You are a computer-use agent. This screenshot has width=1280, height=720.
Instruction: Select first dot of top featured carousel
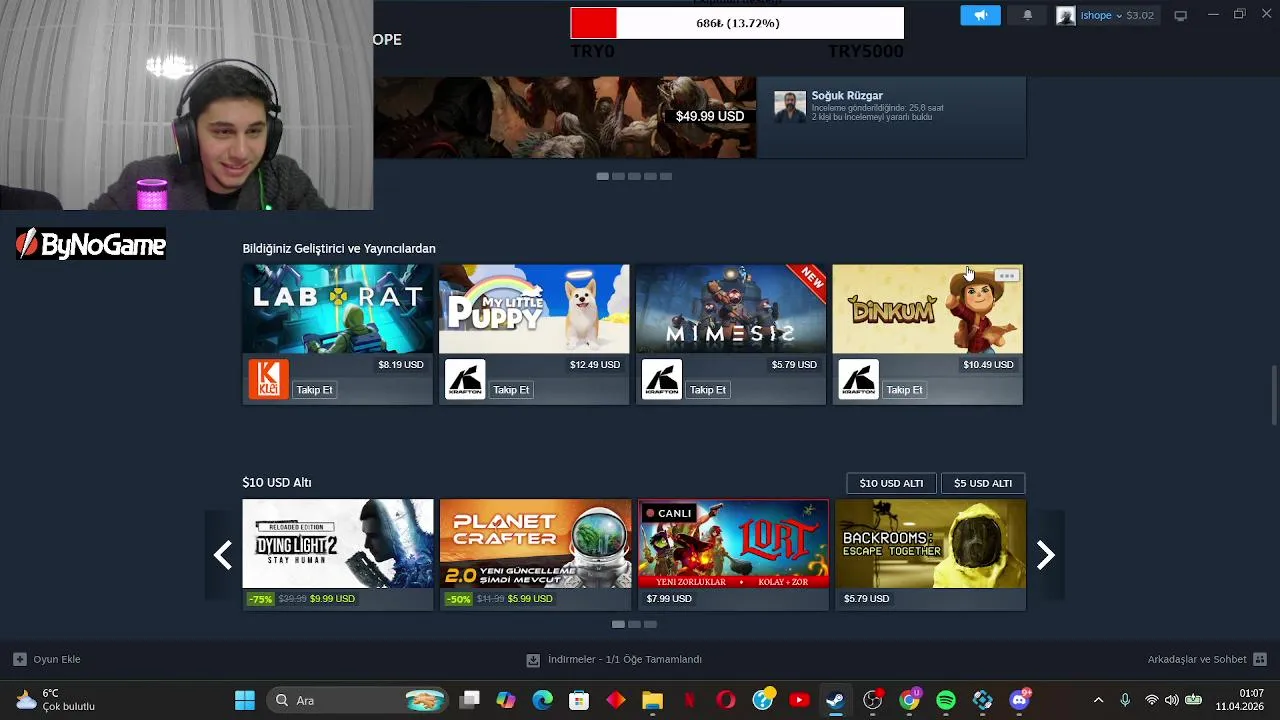click(602, 176)
